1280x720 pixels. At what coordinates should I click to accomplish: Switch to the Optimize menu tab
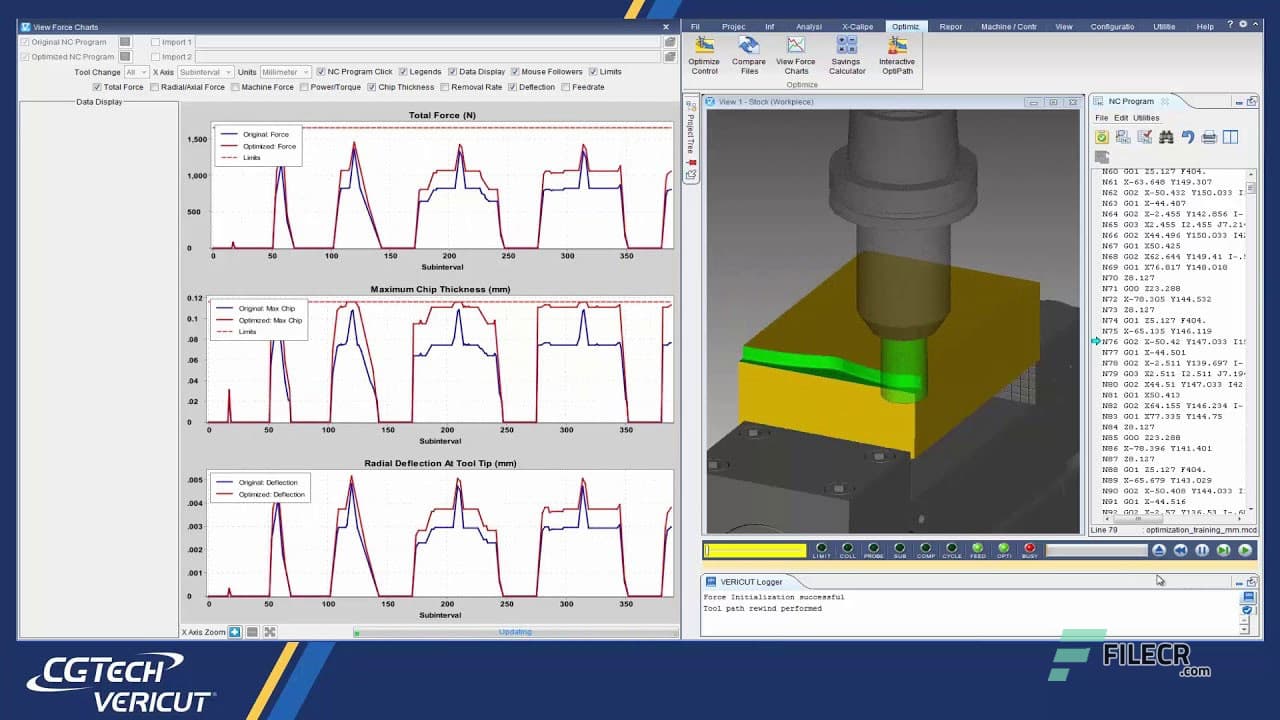click(x=906, y=26)
